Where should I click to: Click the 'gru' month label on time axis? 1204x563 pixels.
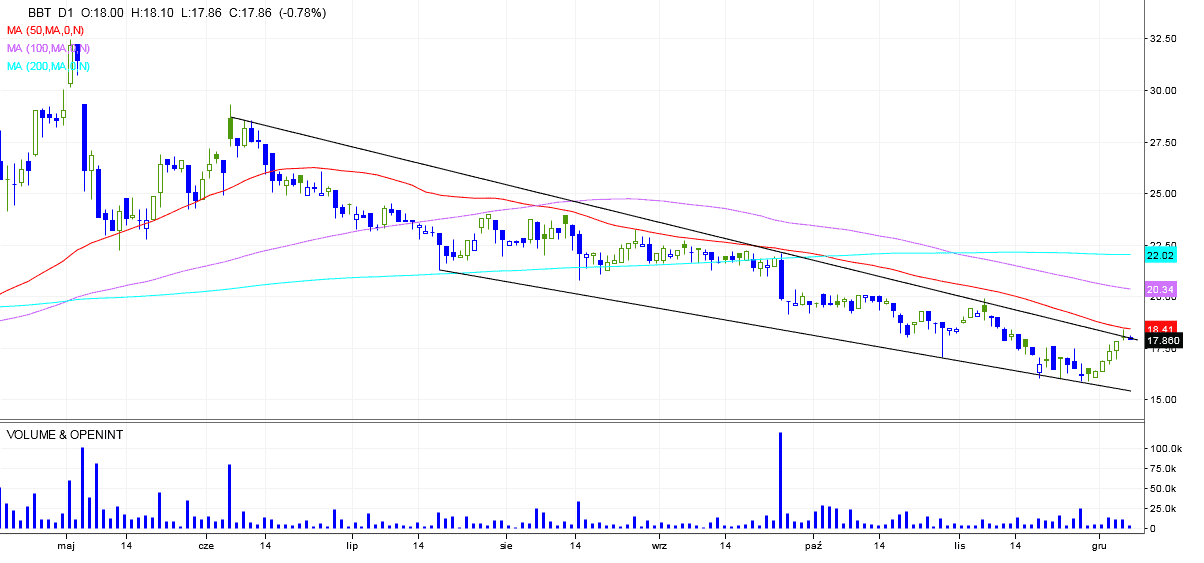1099,546
